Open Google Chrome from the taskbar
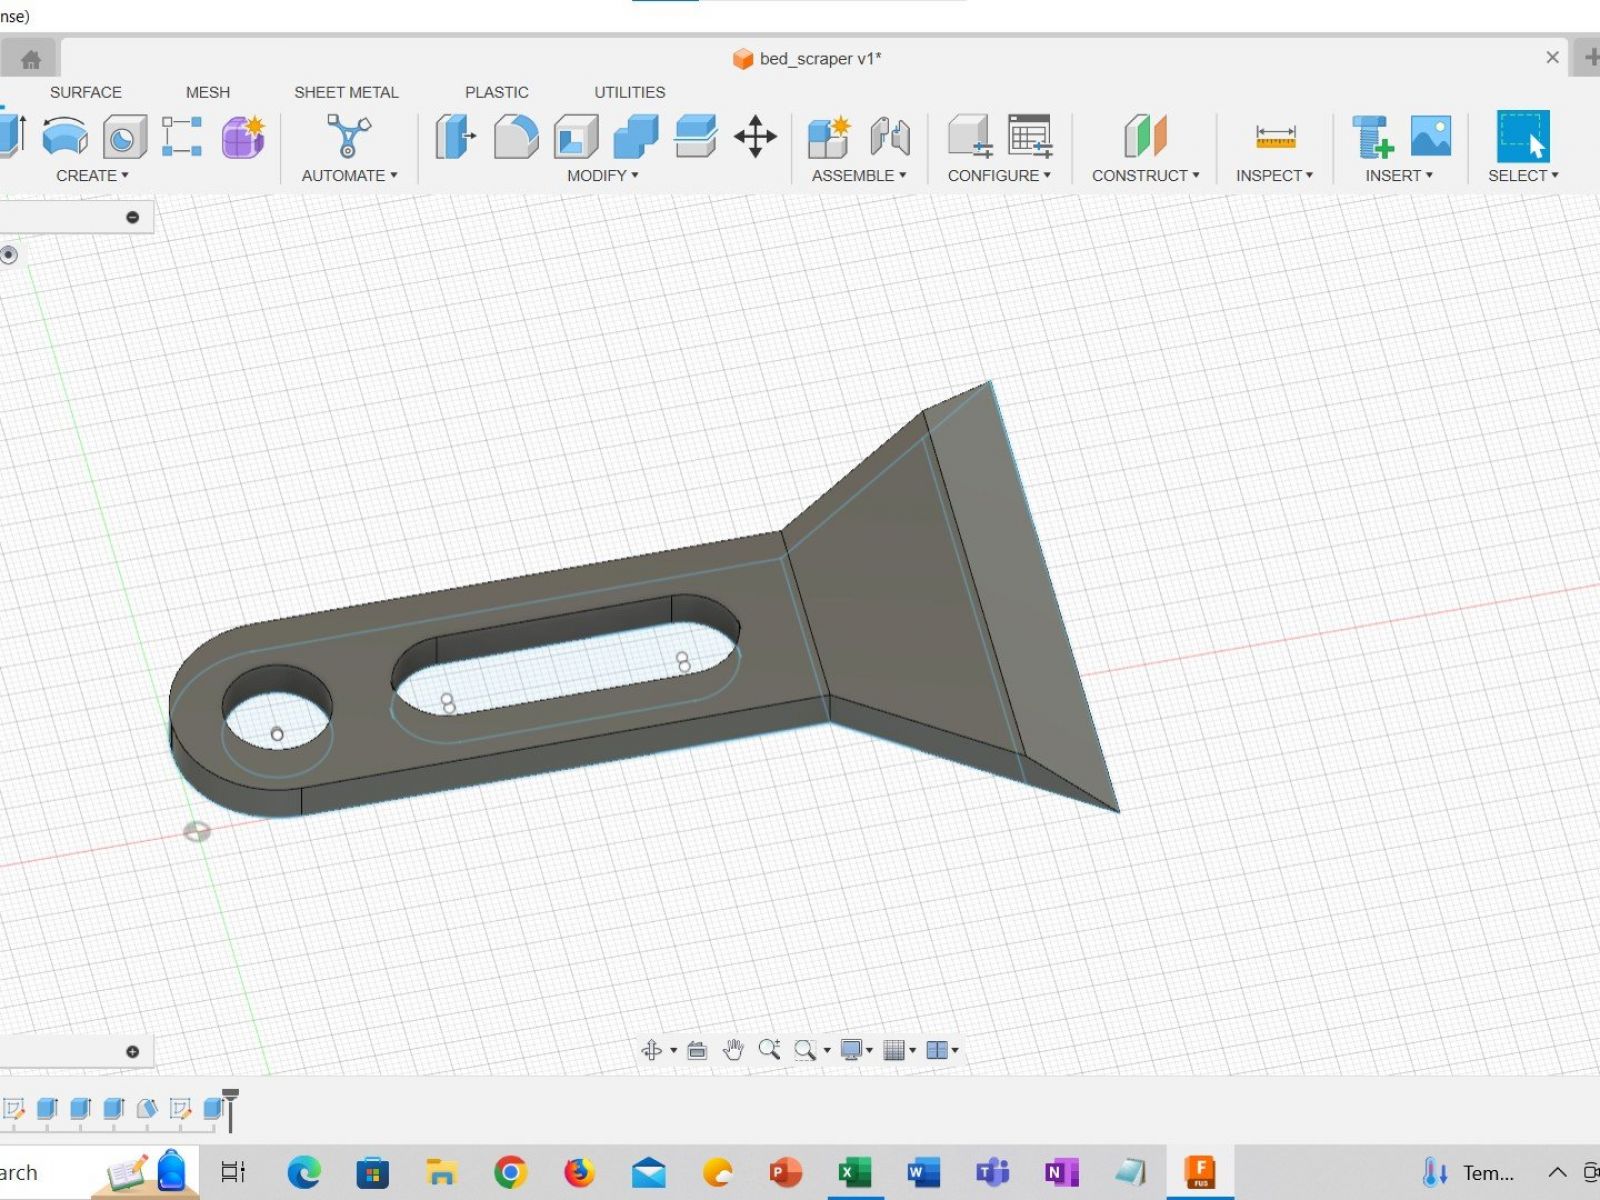The image size is (1600, 1200). (510, 1172)
